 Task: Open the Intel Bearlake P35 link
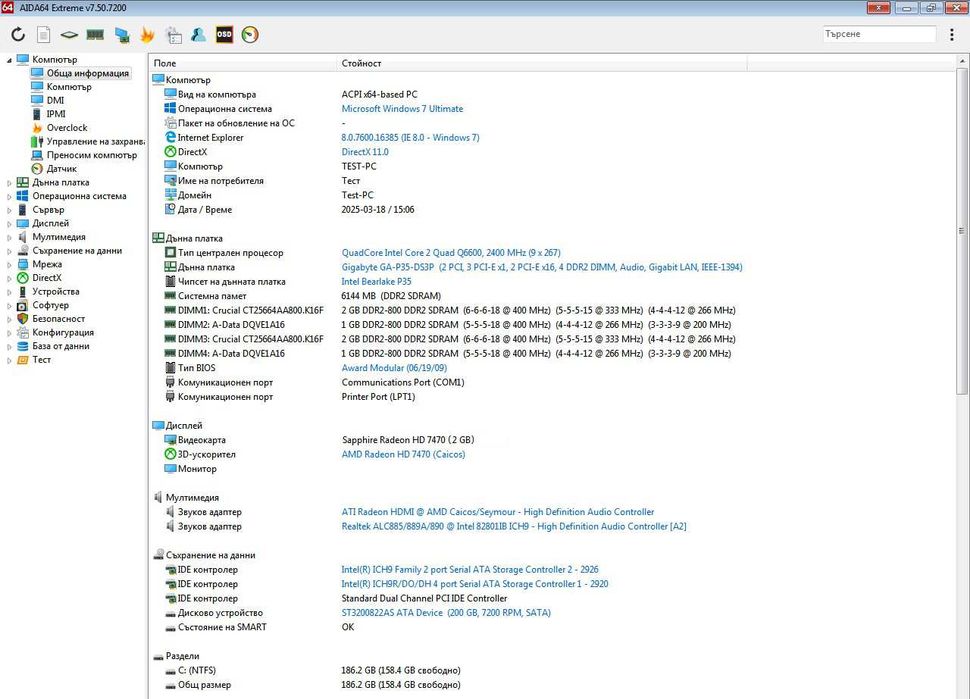(376, 281)
